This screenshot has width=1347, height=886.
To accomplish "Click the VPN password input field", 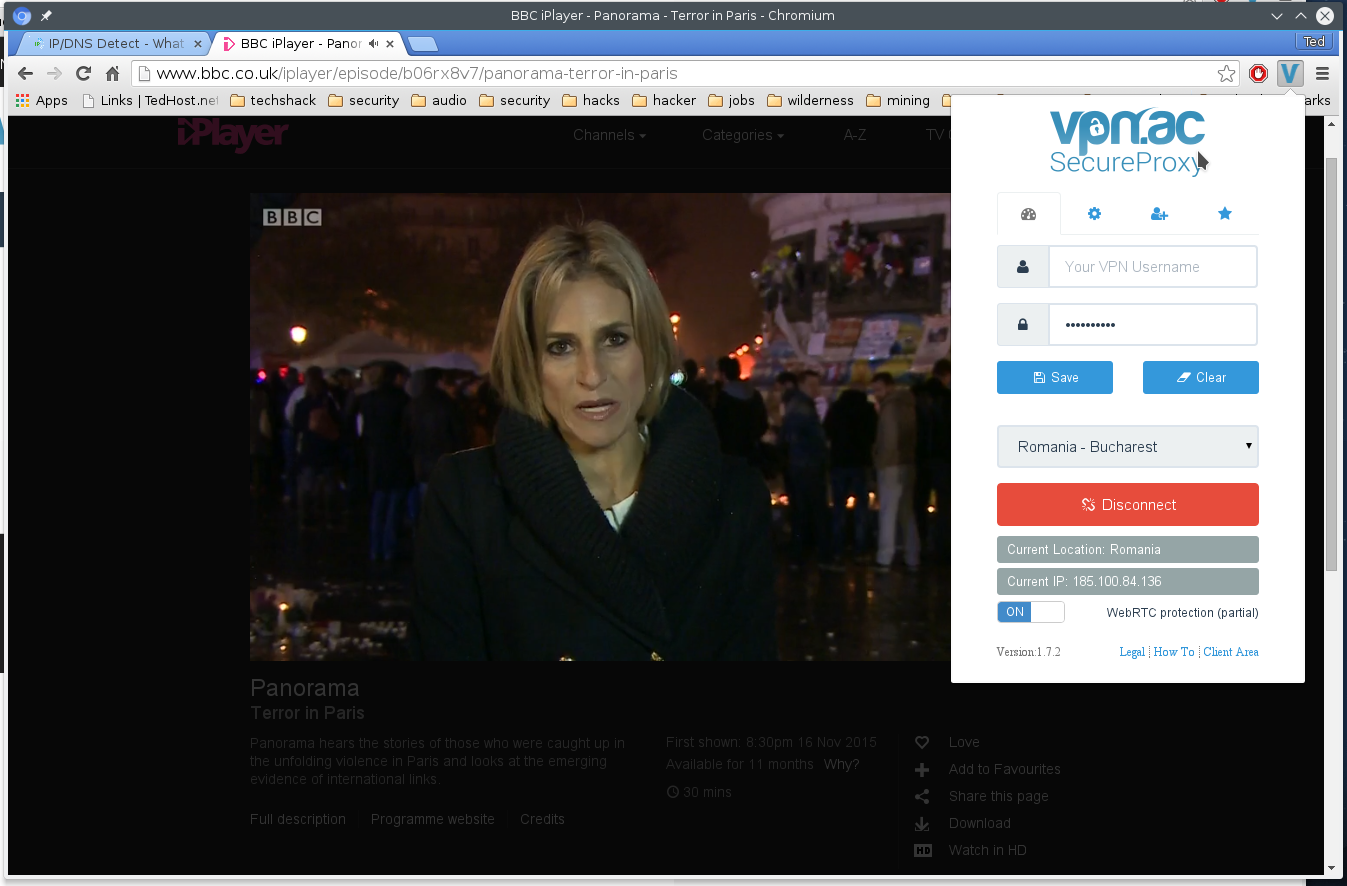I will click(1152, 325).
